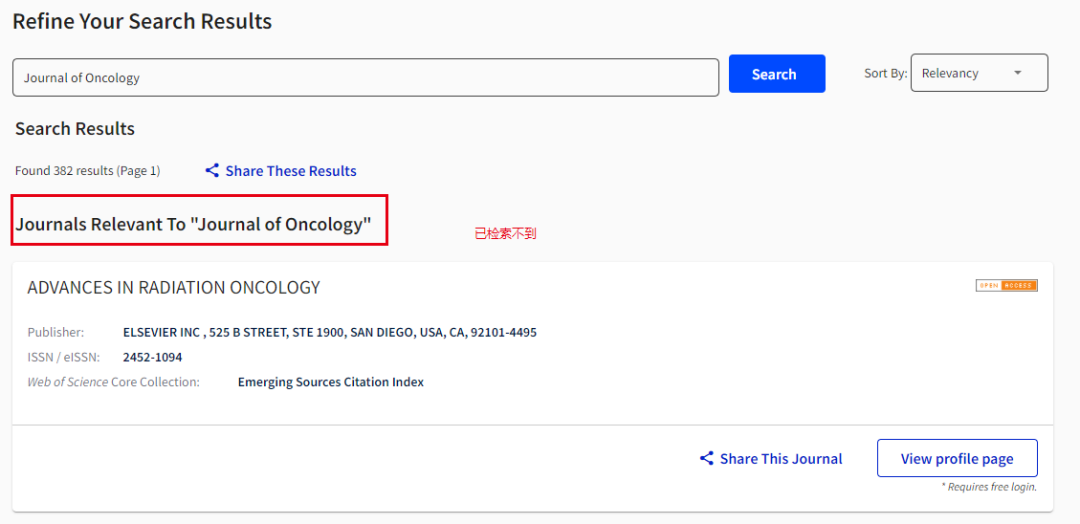Click the Journals Relevant To heading
This screenshot has height=524, width=1080.
pos(193,225)
